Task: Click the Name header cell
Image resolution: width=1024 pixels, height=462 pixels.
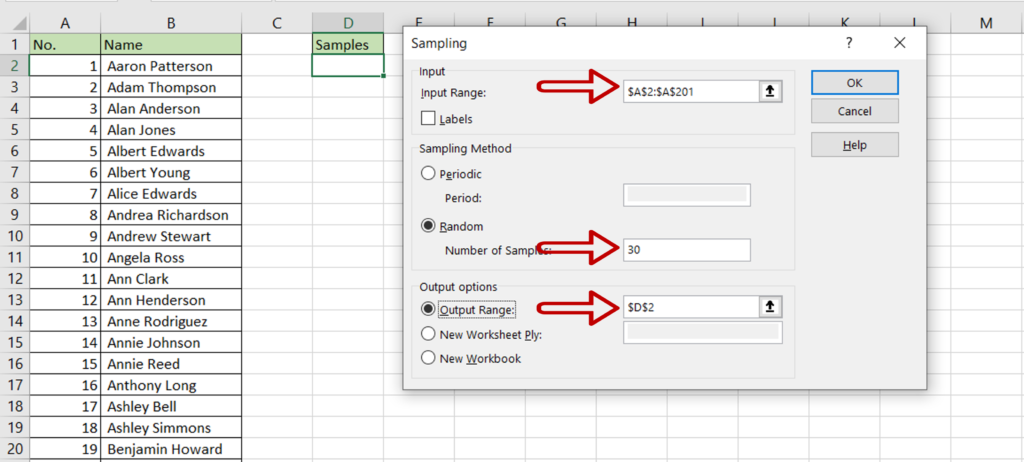Action: [x=171, y=44]
